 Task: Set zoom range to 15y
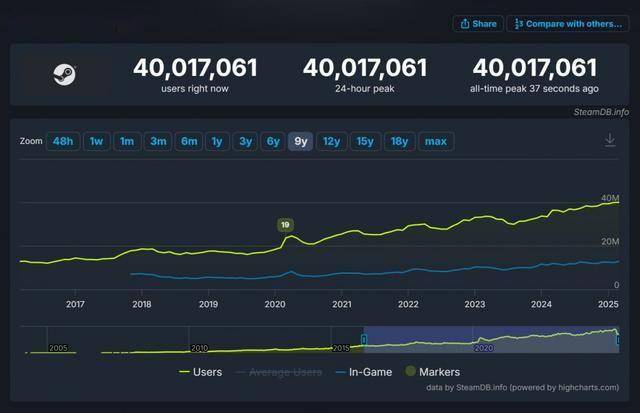pyautogui.click(x=365, y=141)
